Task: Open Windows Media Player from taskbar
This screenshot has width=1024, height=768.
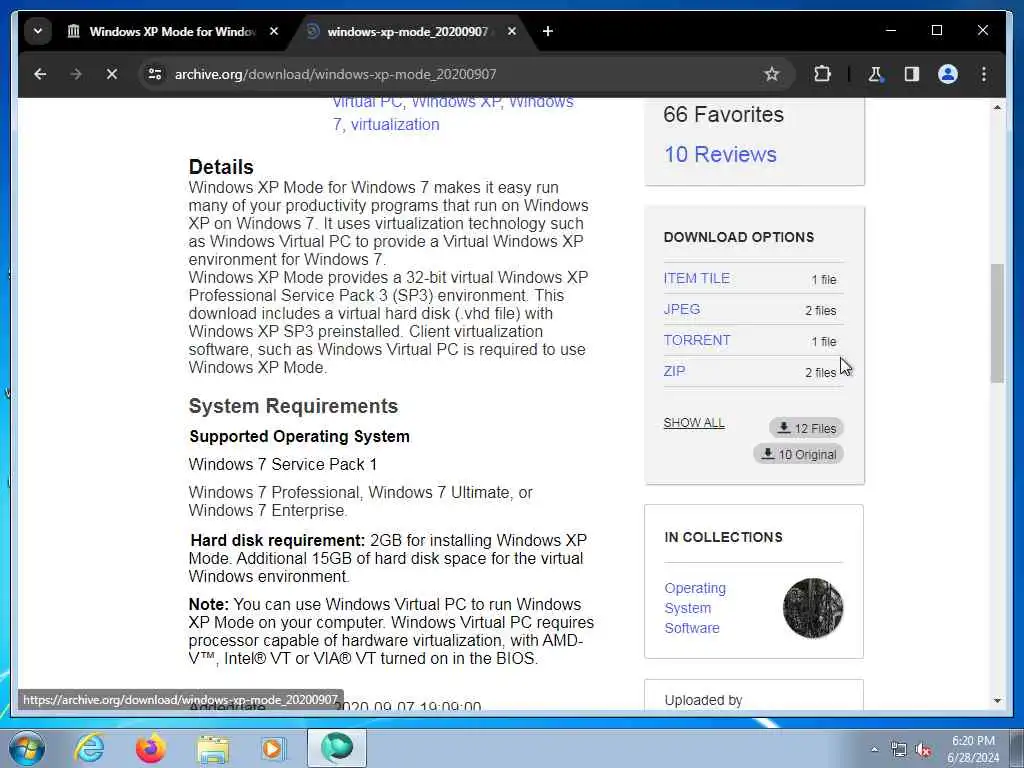Action: (x=274, y=748)
